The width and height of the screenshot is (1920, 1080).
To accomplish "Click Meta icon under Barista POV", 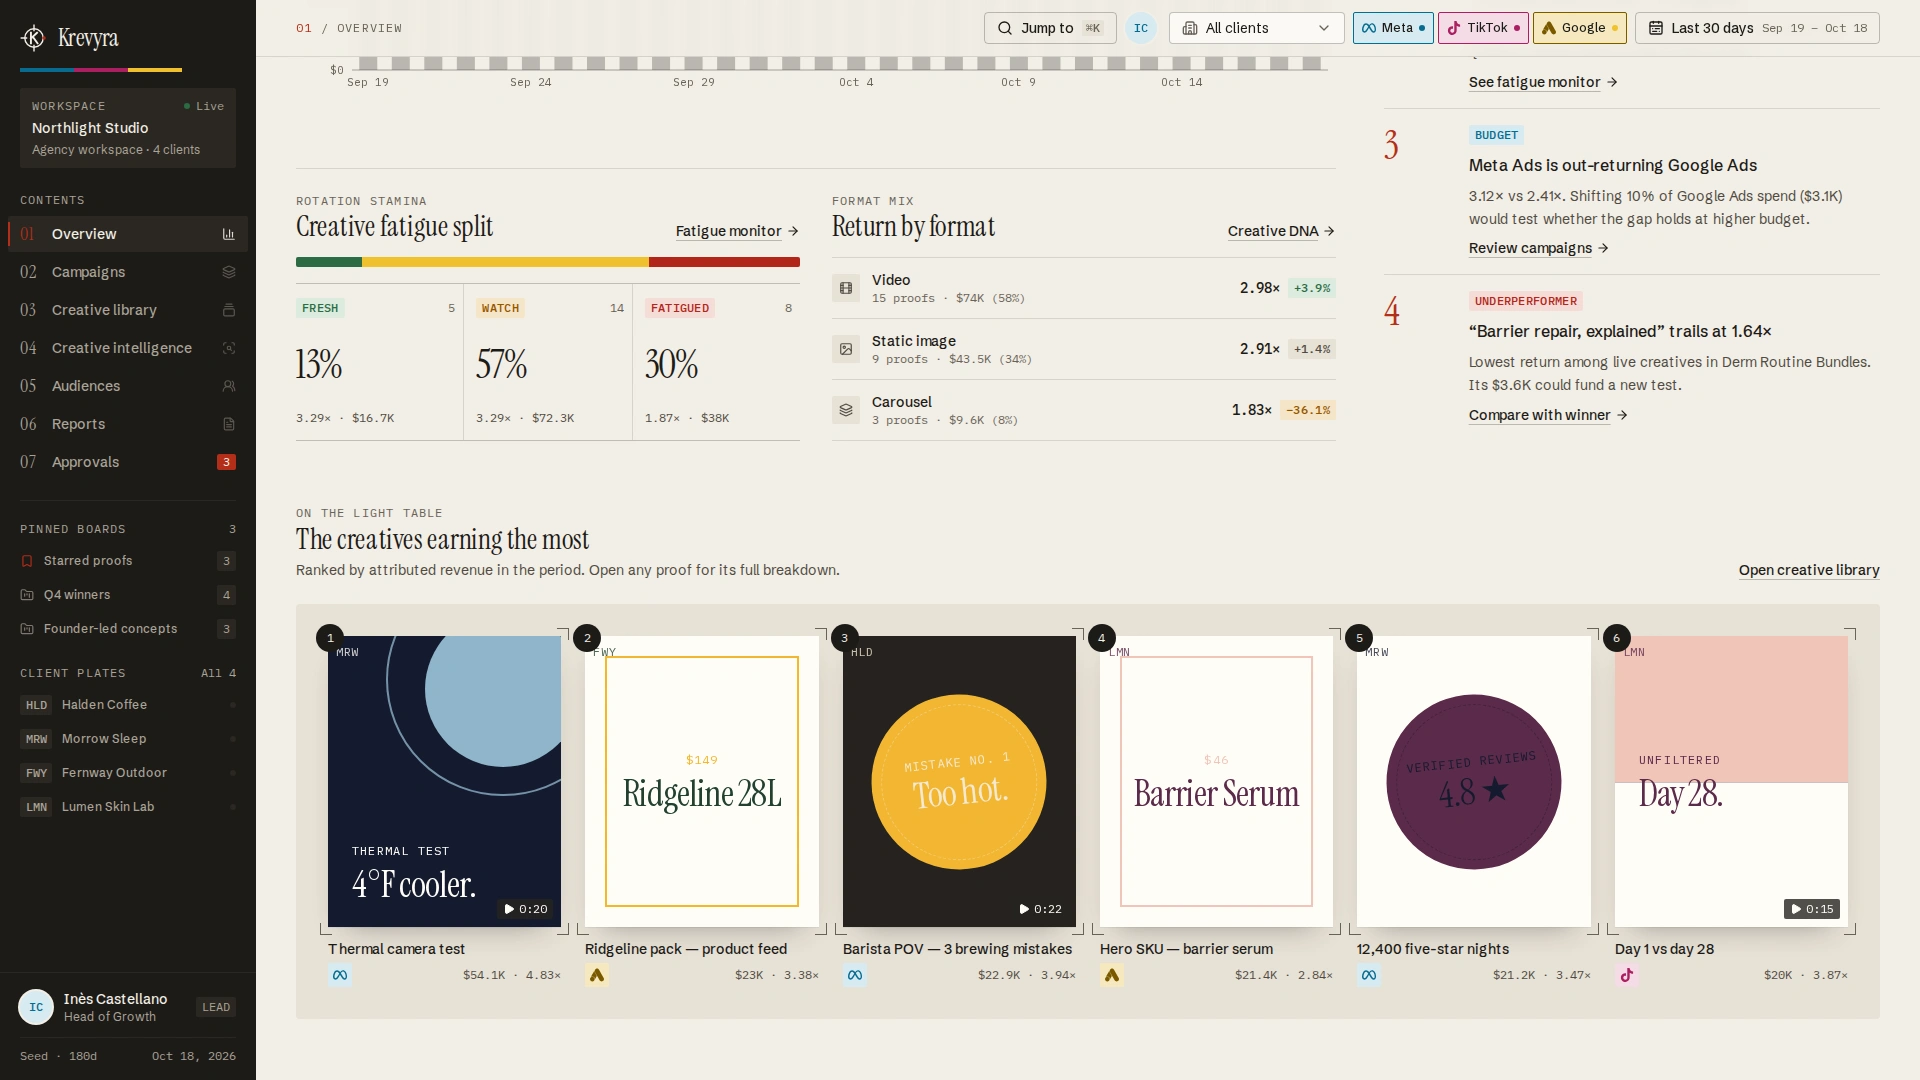I will (855, 975).
